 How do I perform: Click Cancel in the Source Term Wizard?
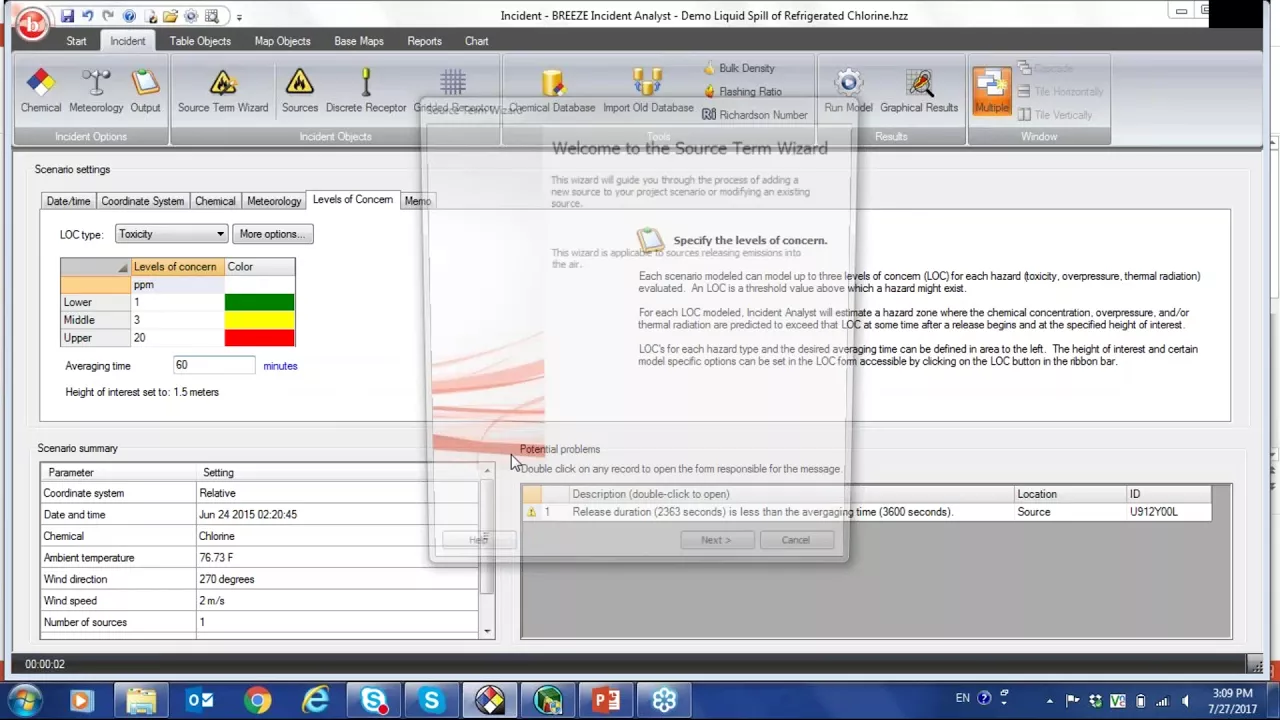[x=796, y=540]
